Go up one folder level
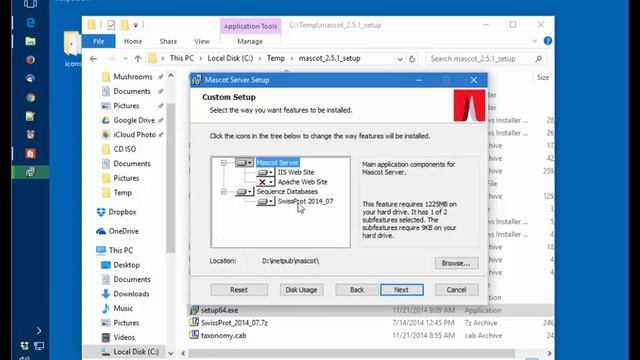The height and width of the screenshot is (360, 640). pos(138,59)
